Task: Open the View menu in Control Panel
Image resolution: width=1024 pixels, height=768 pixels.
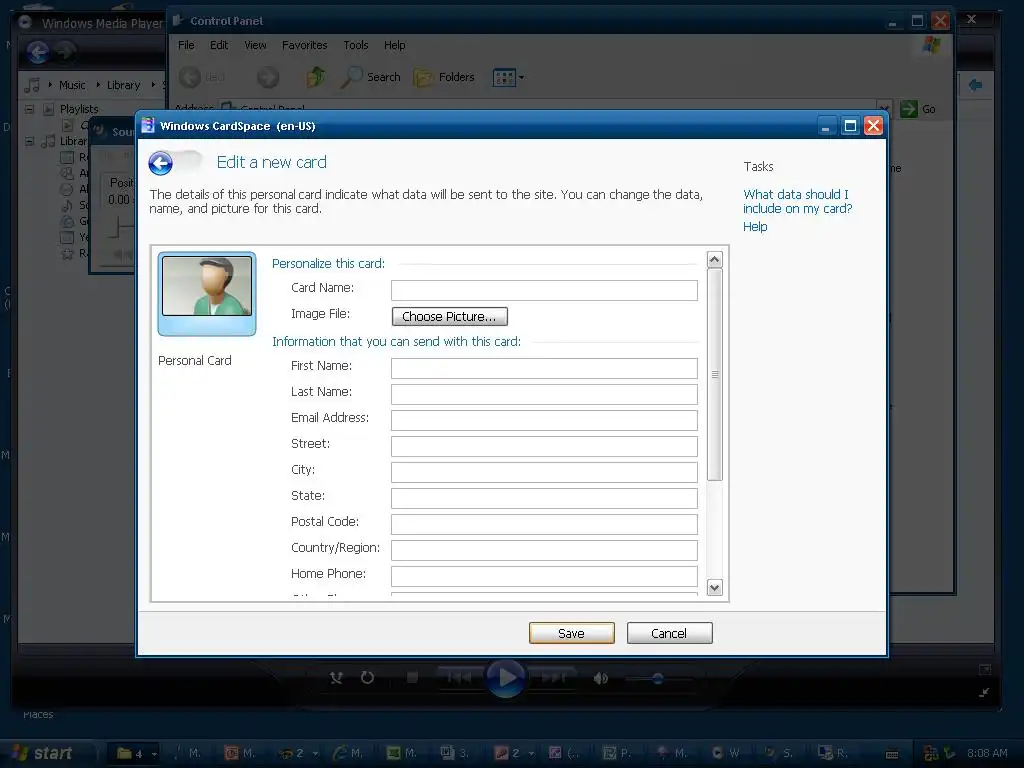Action: [255, 45]
